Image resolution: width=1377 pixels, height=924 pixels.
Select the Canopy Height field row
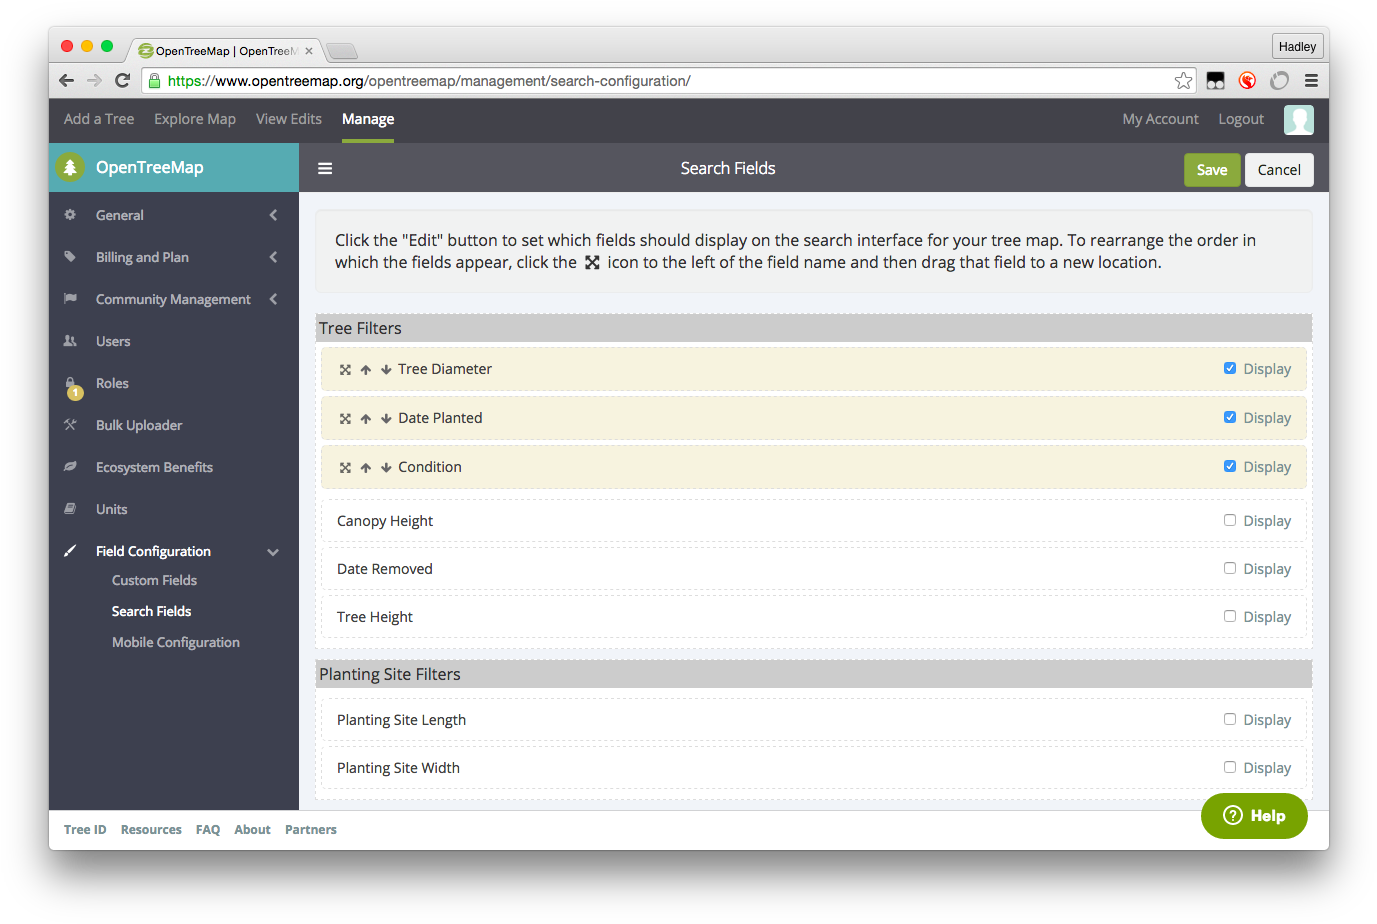tap(814, 521)
